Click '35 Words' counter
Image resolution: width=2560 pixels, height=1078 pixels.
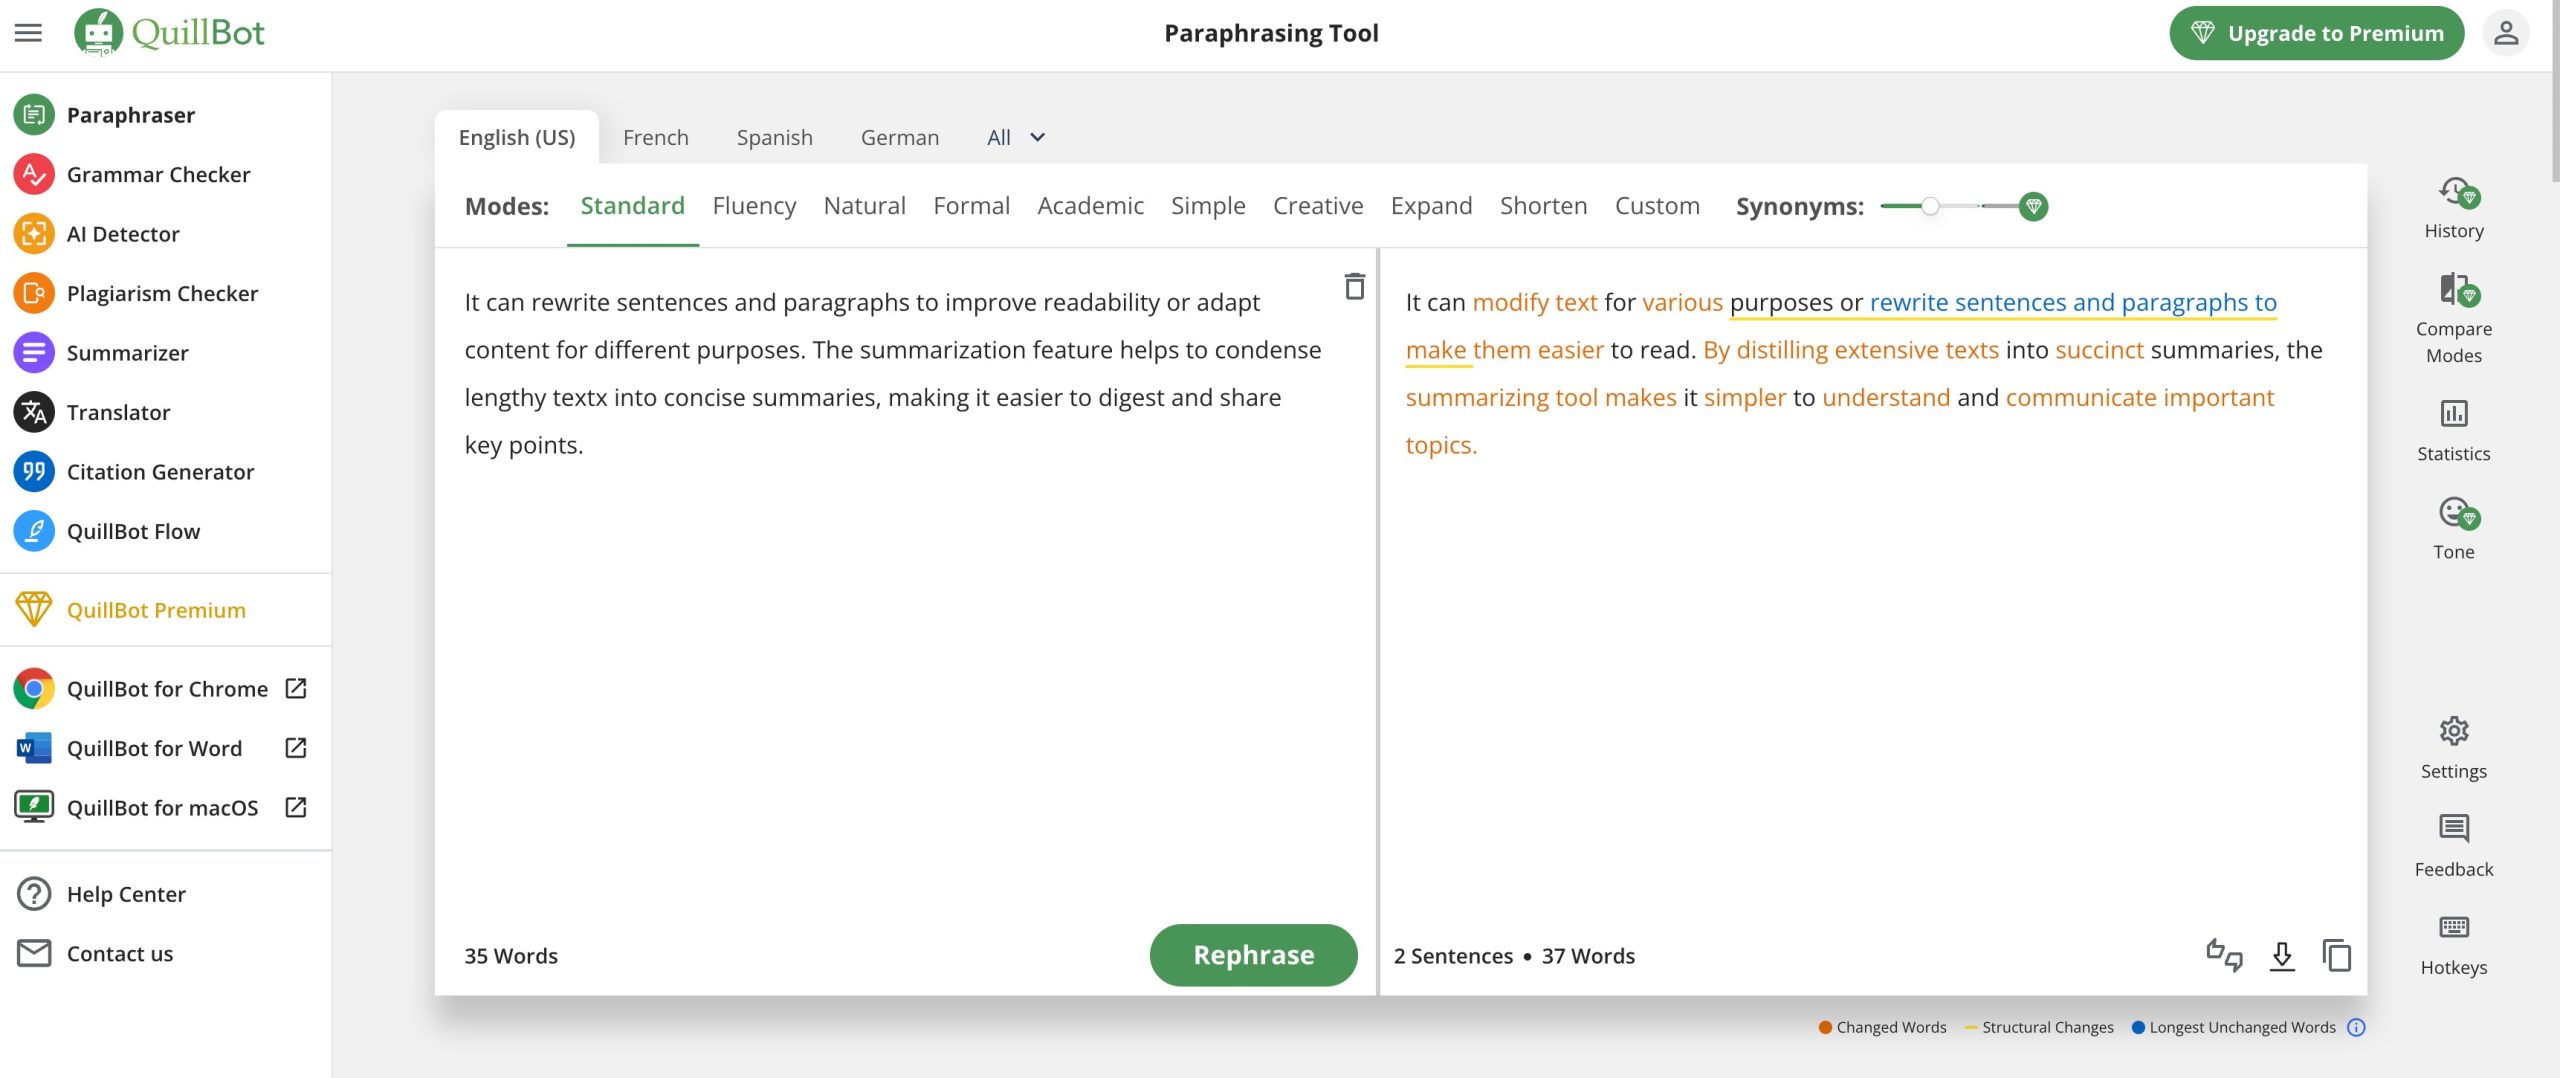coord(511,957)
